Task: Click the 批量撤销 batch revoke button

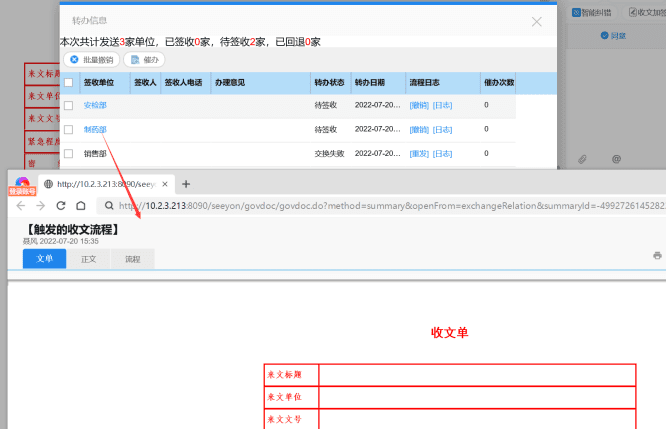Action: [91, 59]
